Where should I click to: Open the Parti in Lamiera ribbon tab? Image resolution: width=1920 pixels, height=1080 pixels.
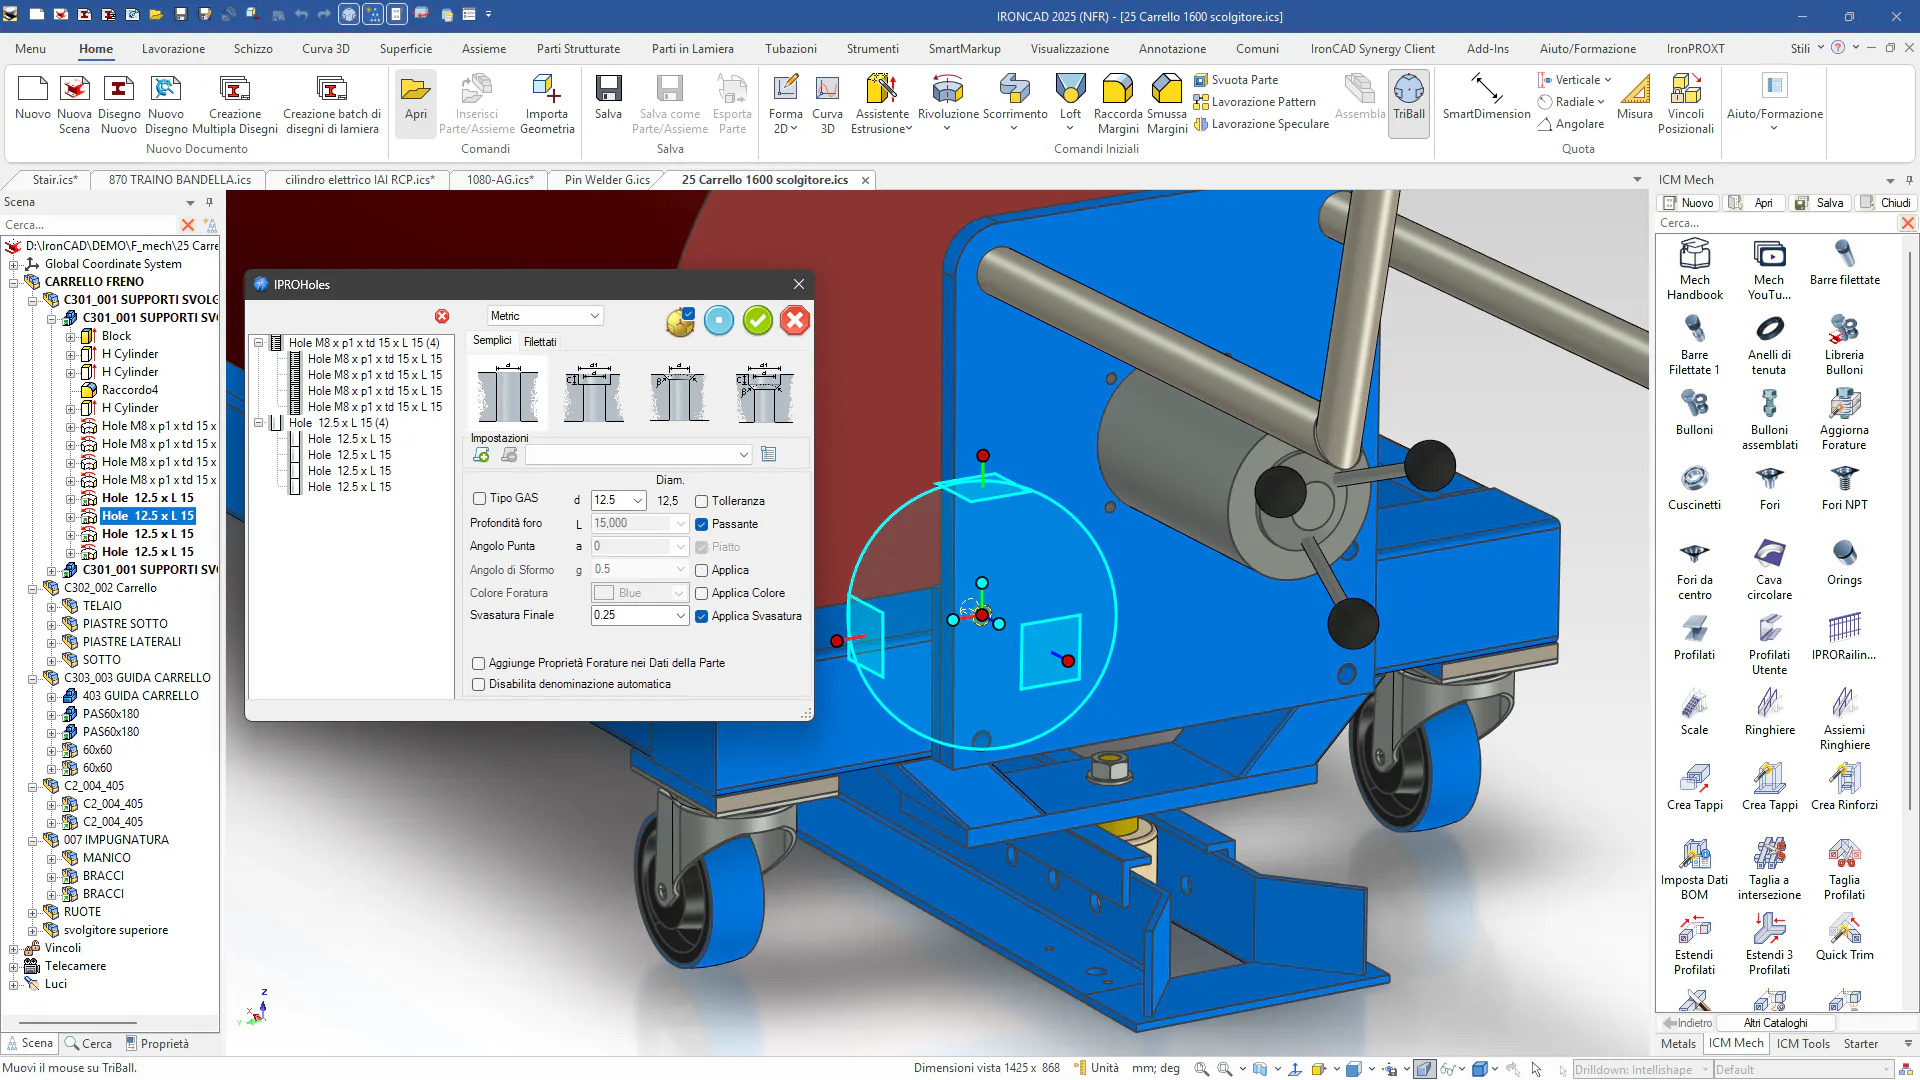692,48
